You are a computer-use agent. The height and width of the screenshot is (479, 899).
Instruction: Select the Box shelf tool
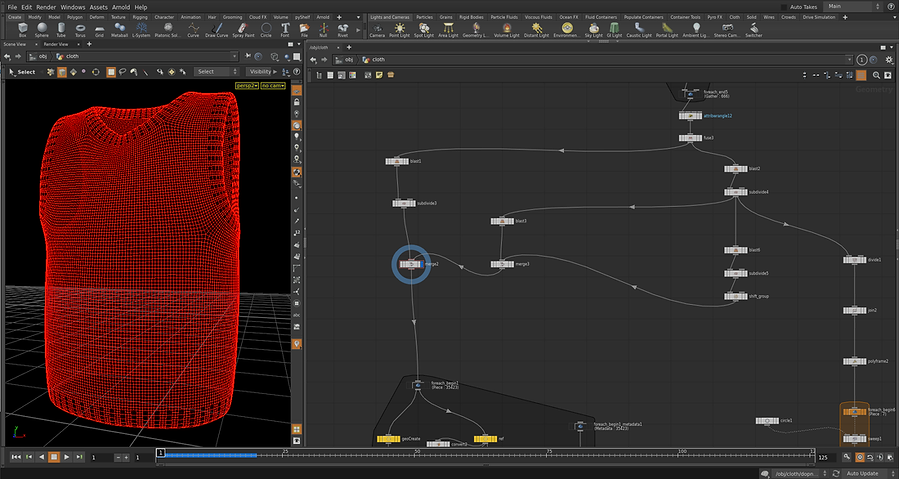(22, 30)
